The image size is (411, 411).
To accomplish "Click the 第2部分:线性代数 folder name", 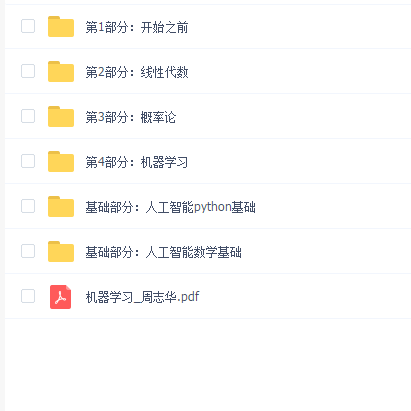I will pos(137,72).
